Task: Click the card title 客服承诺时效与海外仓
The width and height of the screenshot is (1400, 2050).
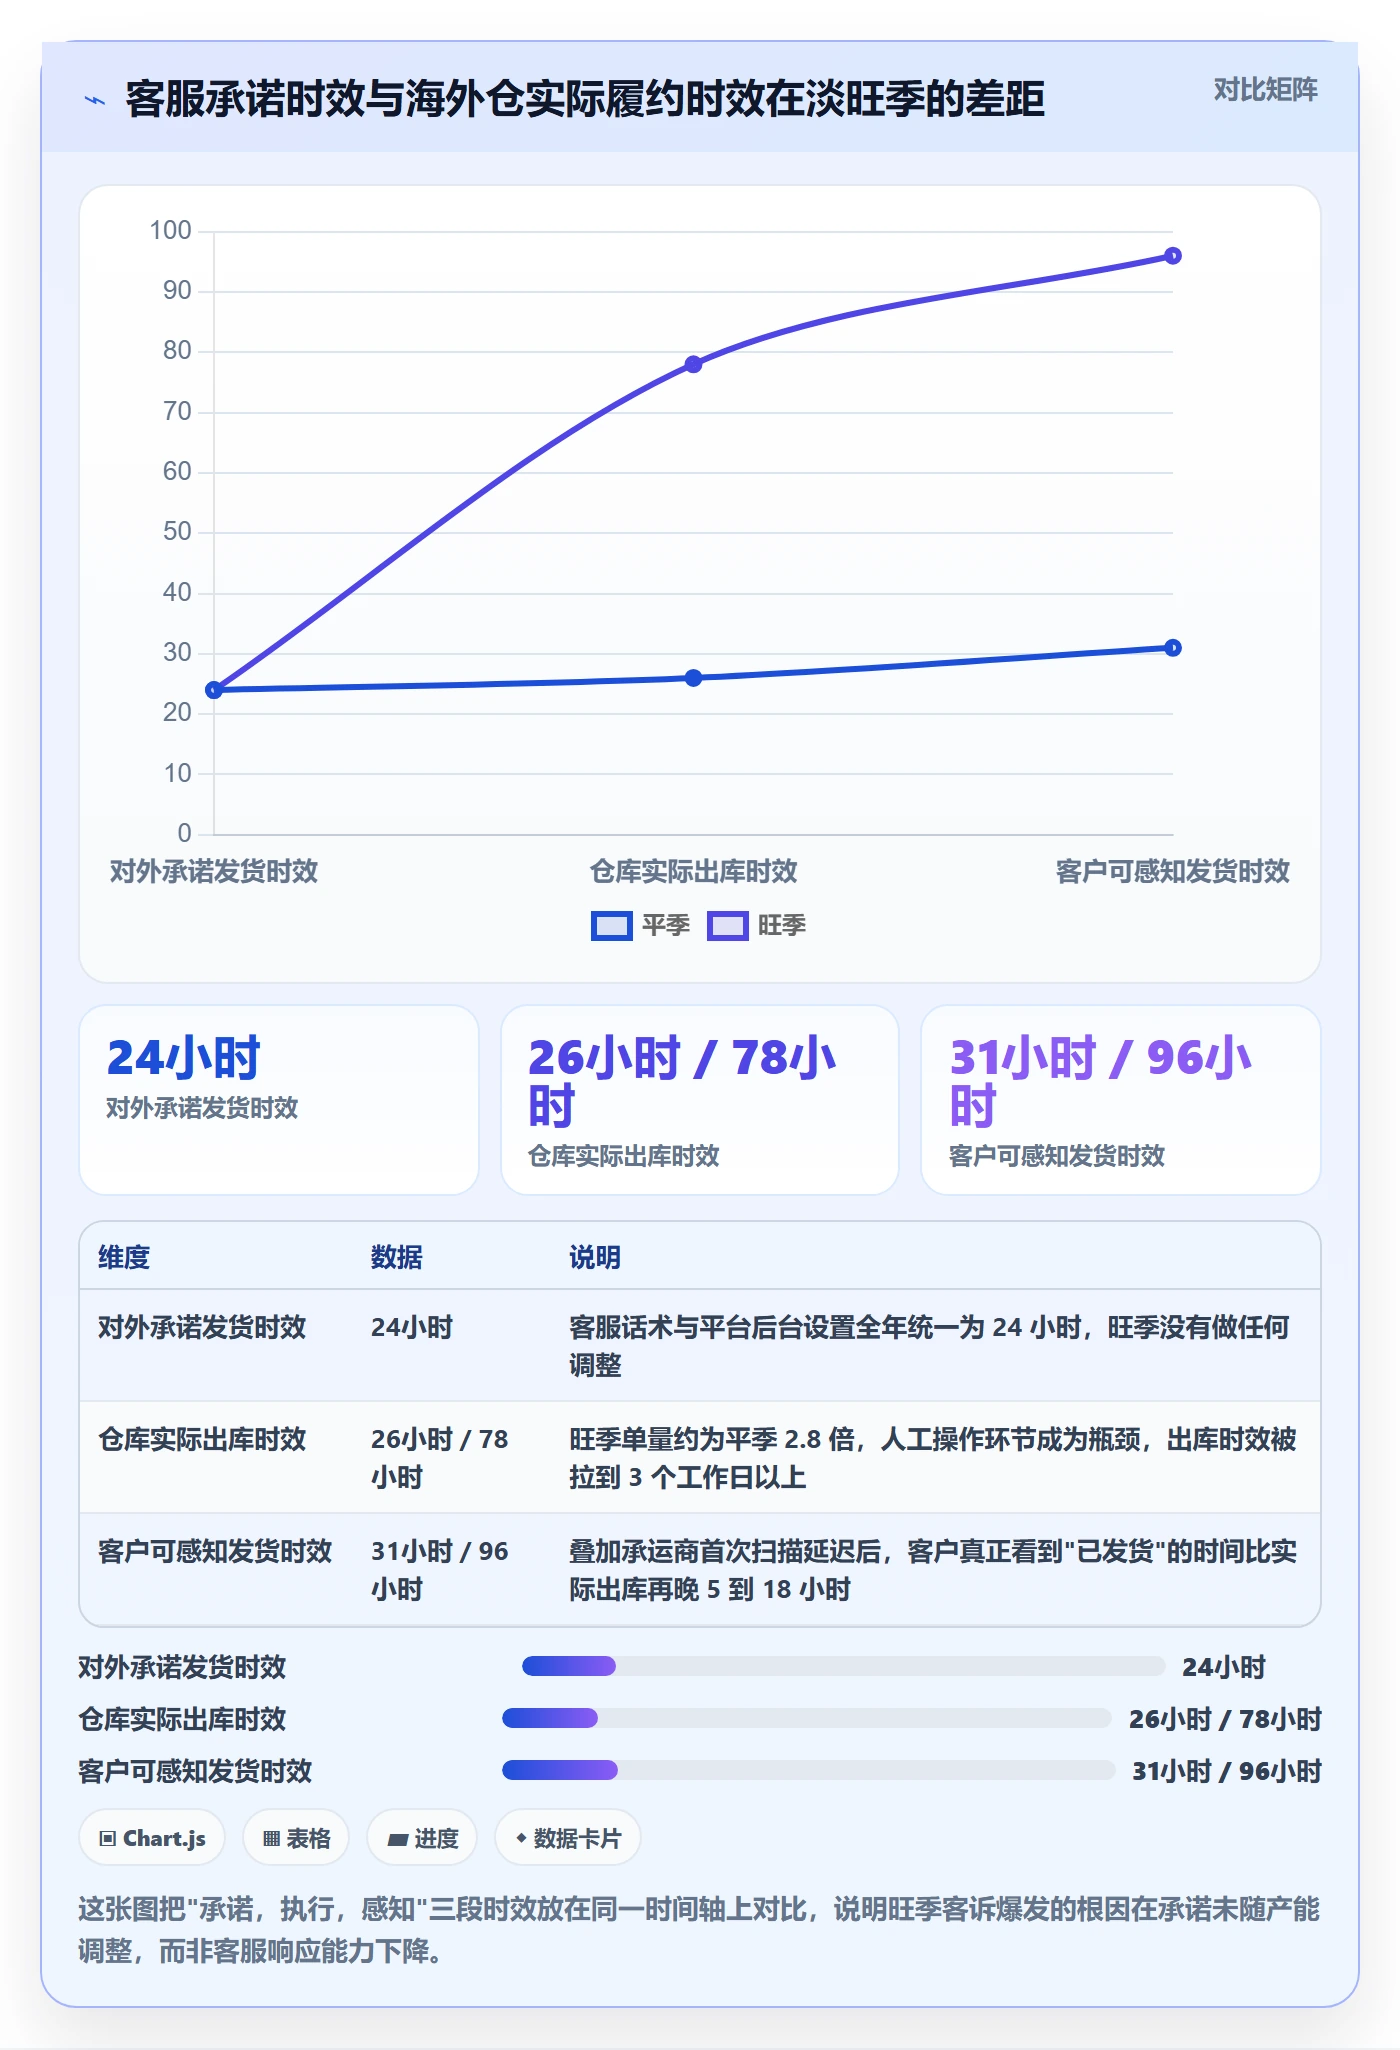Action: (x=585, y=99)
